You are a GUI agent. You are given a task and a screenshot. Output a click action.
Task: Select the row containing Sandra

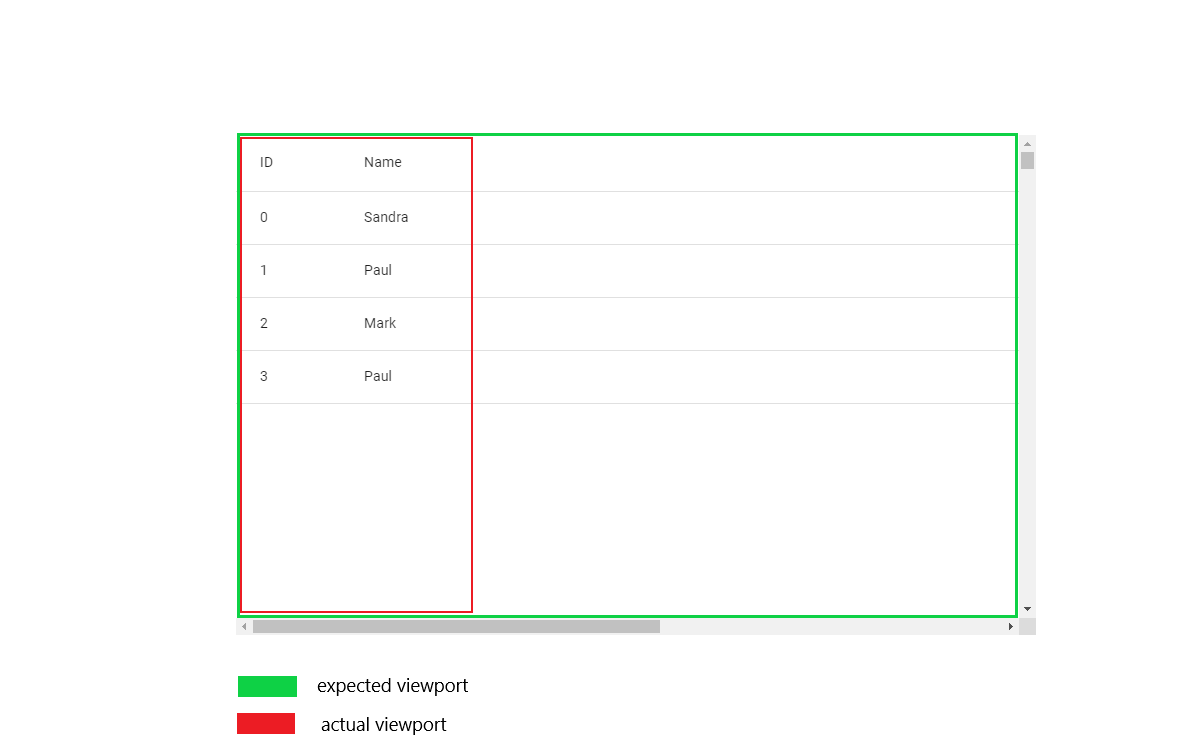pyautogui.click(x=386, y=217)
